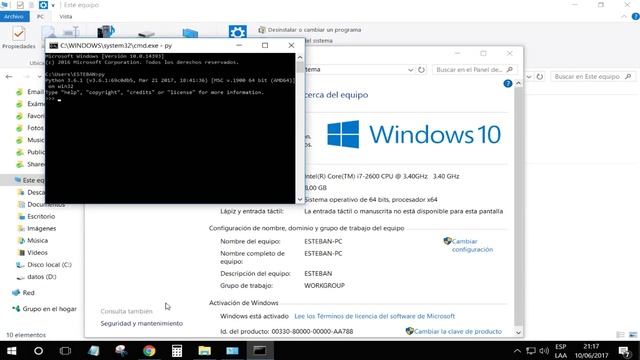Click the Explorer back arrow
640x360 pixels.
point(9,76)
